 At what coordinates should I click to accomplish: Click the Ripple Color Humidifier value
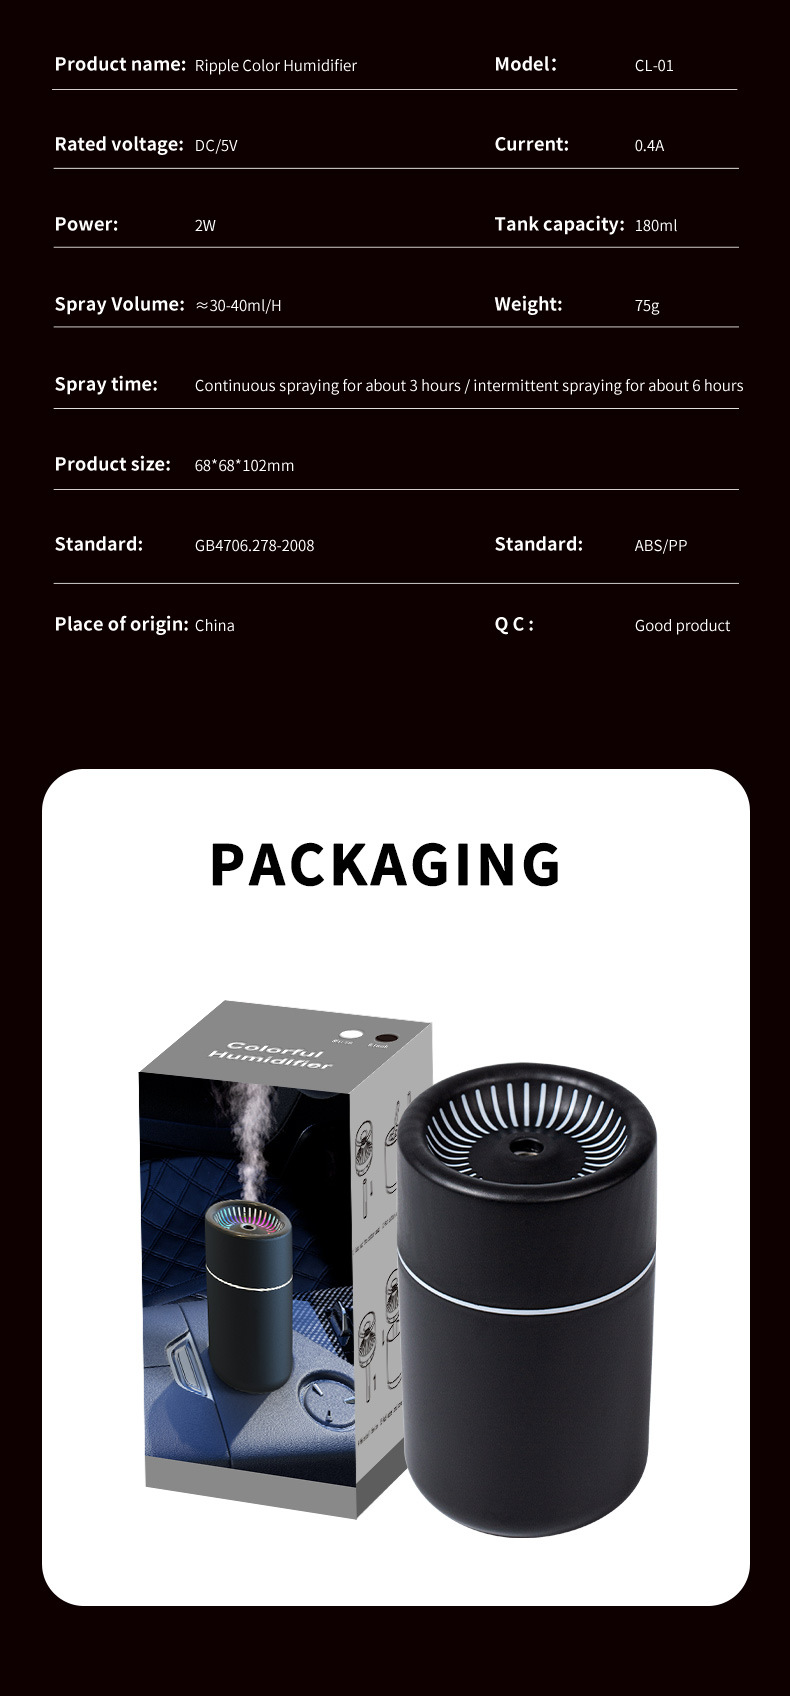click(x=276, y=66)
